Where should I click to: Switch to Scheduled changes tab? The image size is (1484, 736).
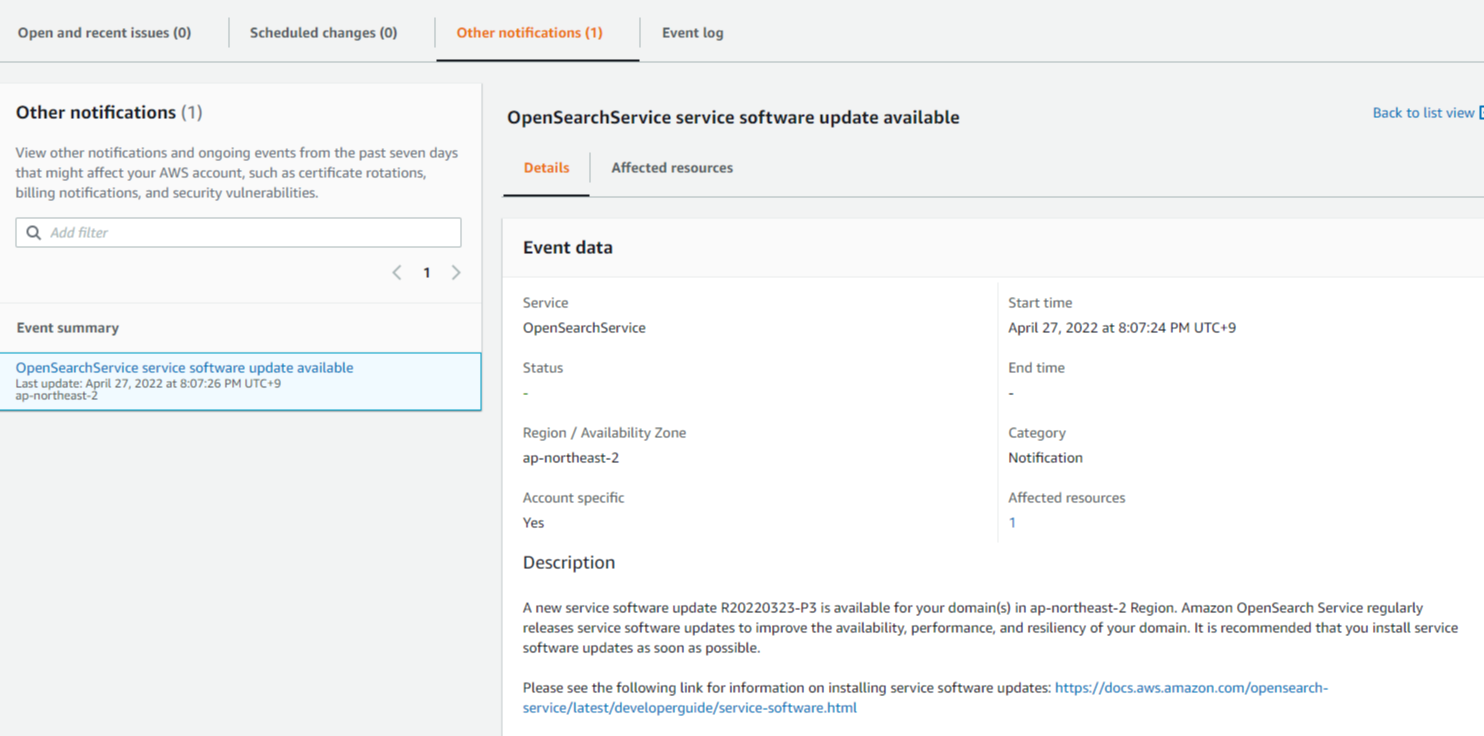(323, 33)
